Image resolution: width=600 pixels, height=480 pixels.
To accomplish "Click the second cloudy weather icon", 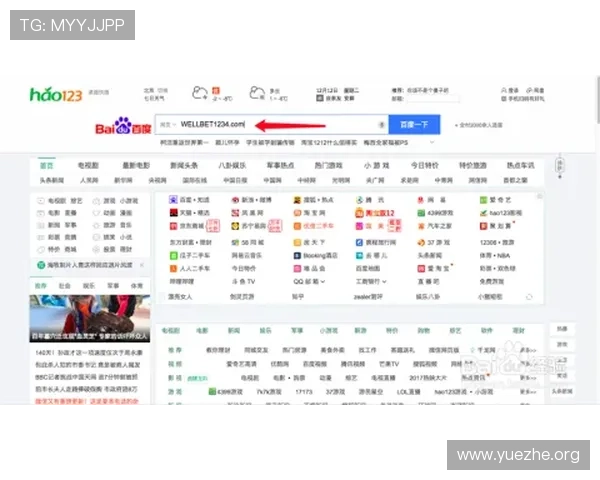I will point(257,93).
